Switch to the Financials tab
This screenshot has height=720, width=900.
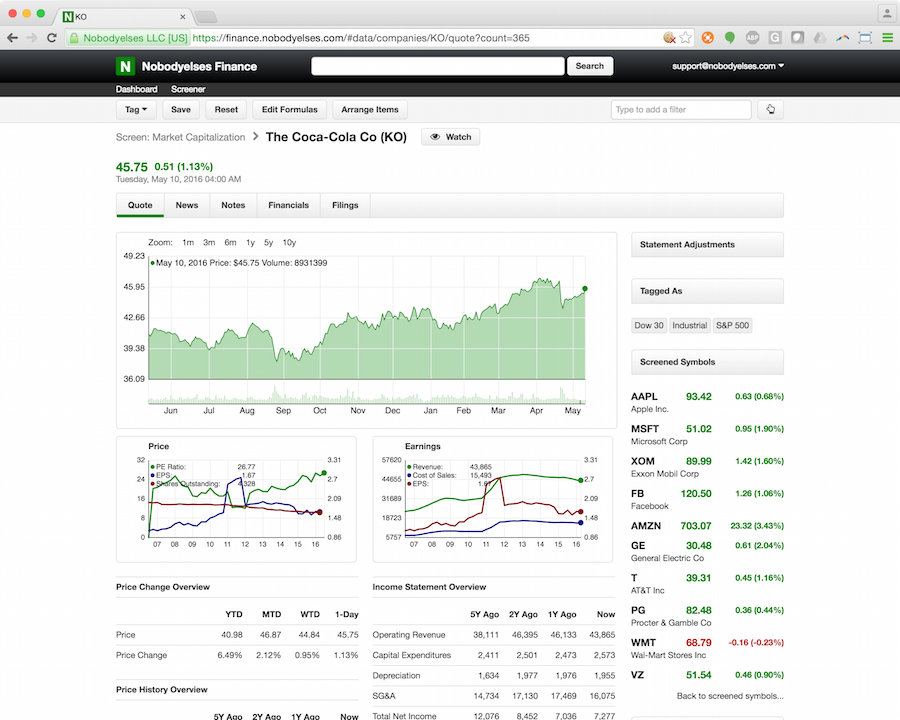point(288,204)
